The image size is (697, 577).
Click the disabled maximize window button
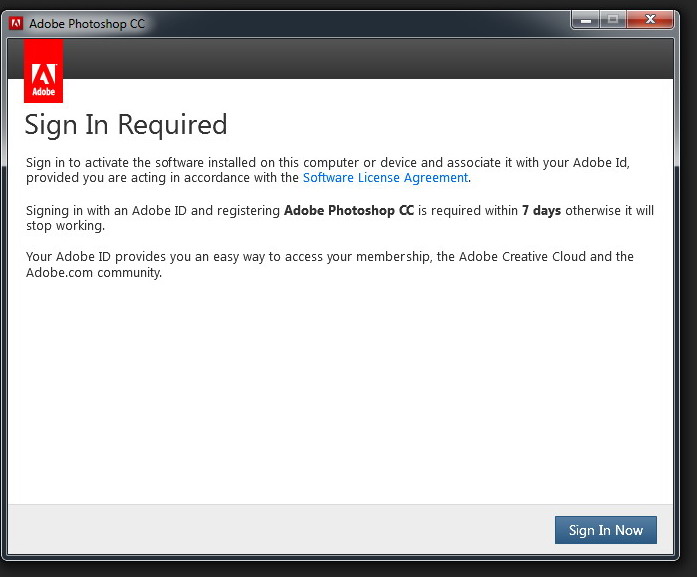point(613,19)
